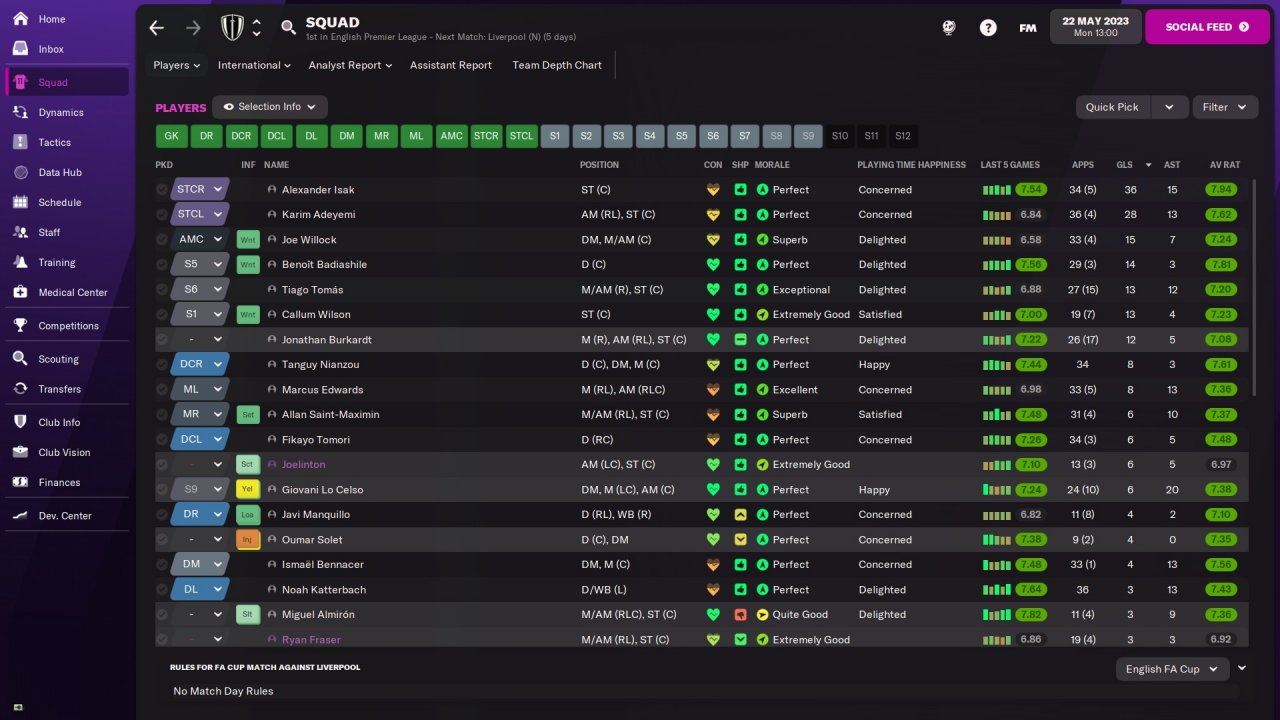Image resolution: width=1280 pixels, height=720 pixels.
Task: Toggle pick checkbox for Joe Willock
Action: 162,239
